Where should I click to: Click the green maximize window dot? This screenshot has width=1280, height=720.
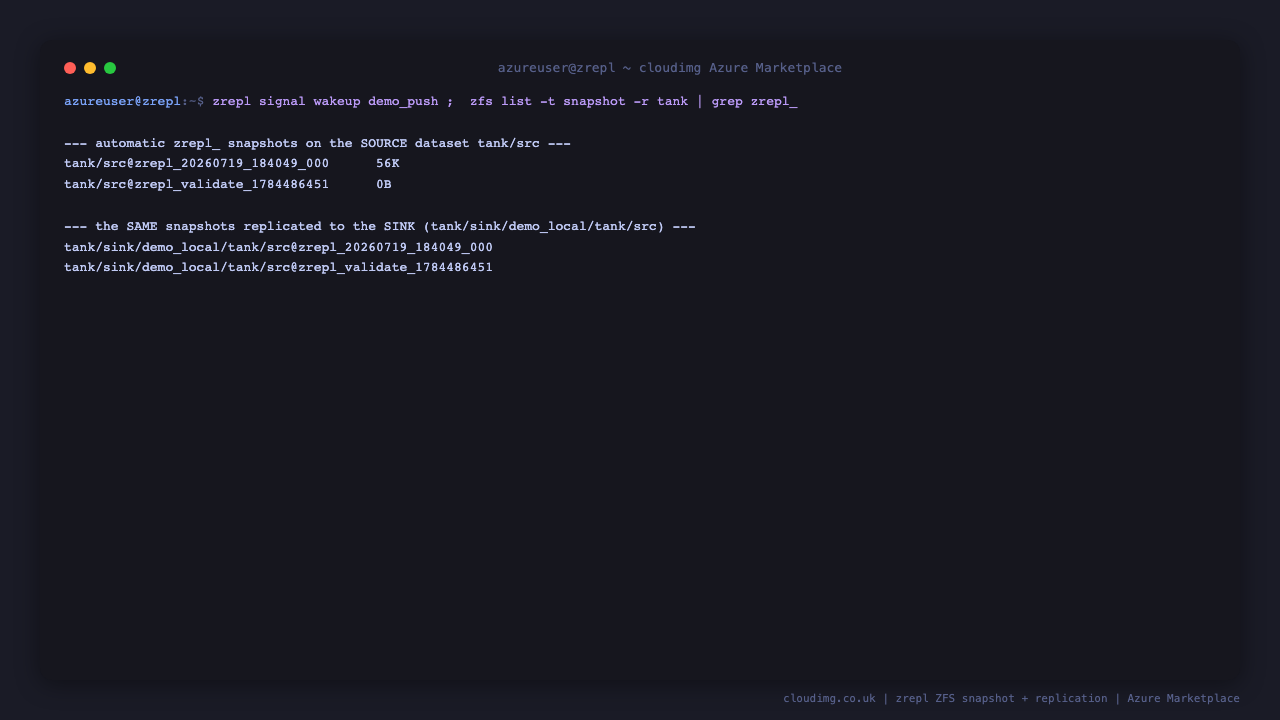[x=110, y=68]
